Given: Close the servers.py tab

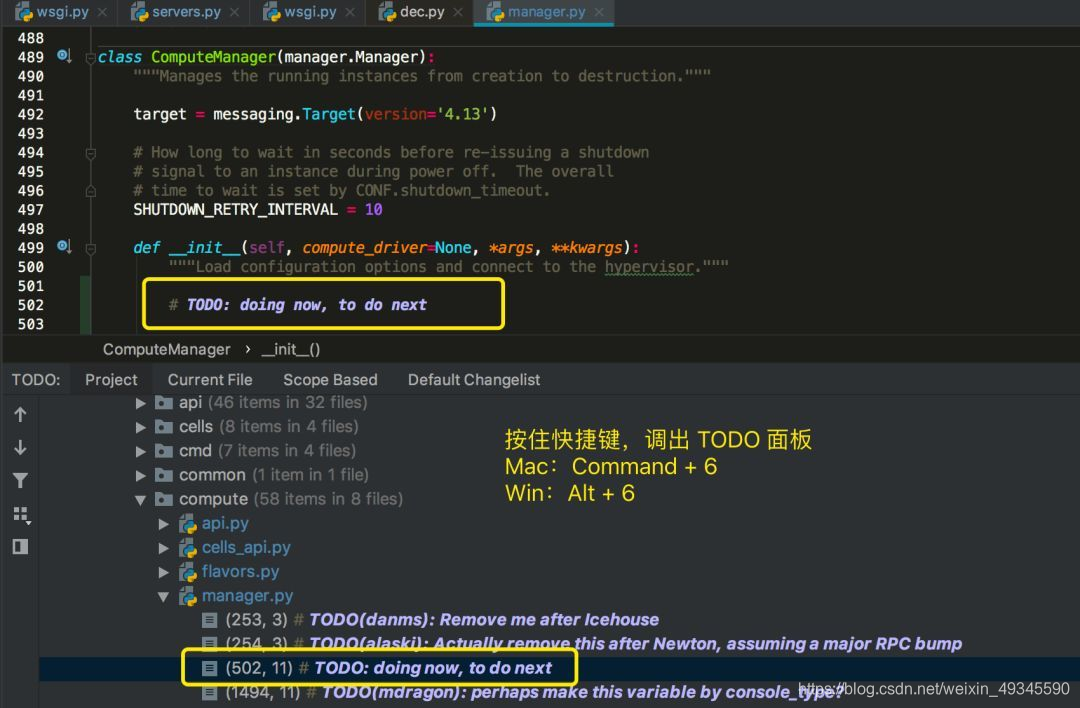Looking at the screenshot, I should pyautogui.click(x=234, y=12).
